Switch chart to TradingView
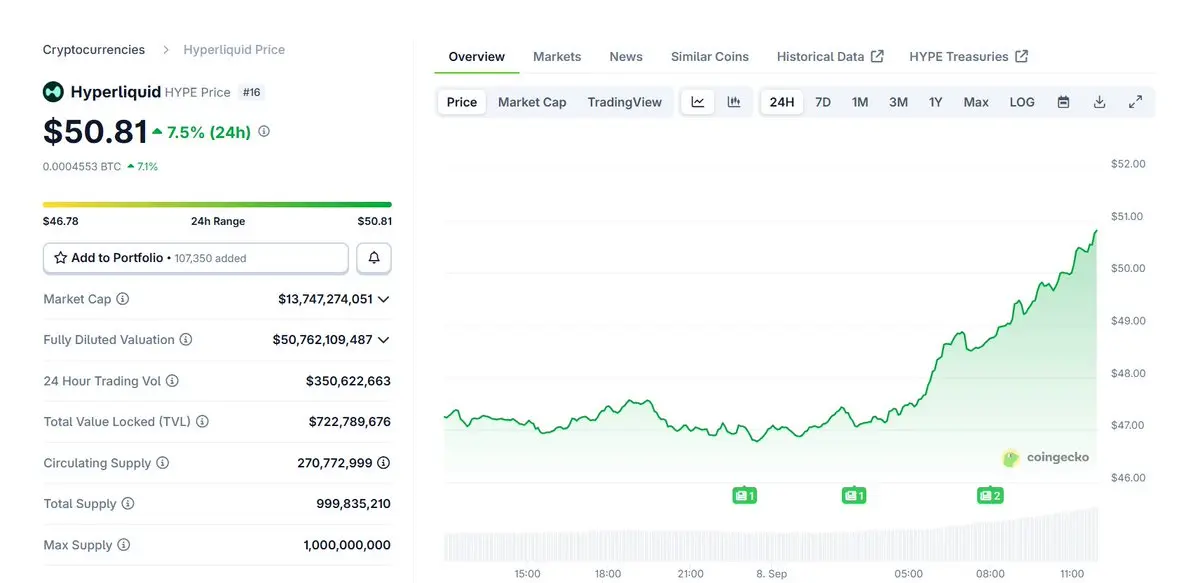1200x583 pixels. click(x=625, y=102)
